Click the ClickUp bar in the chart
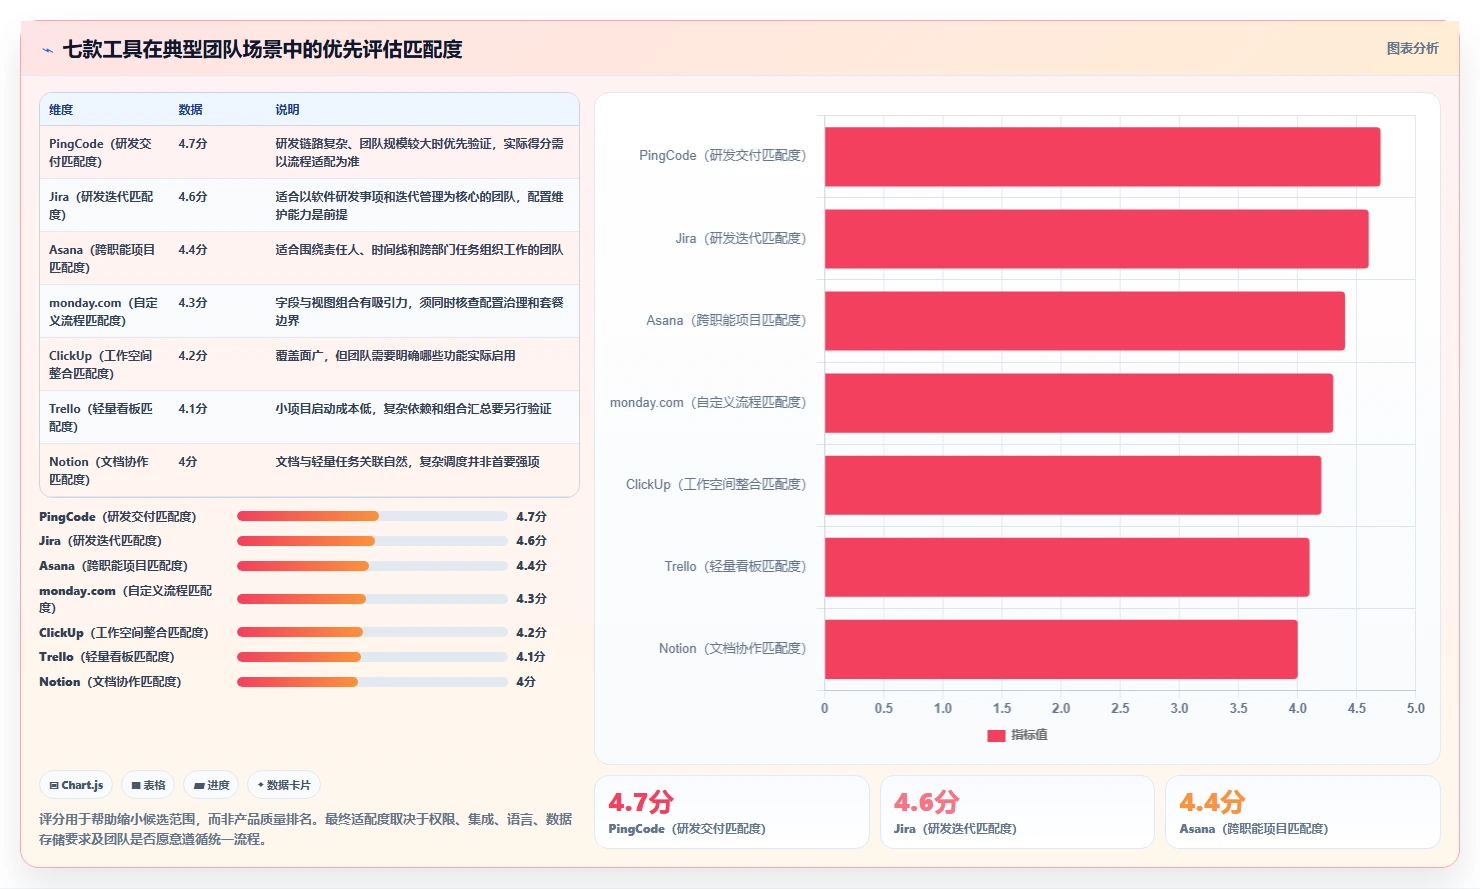Viewport: 1480px width, 889px height. point(1072,485)
